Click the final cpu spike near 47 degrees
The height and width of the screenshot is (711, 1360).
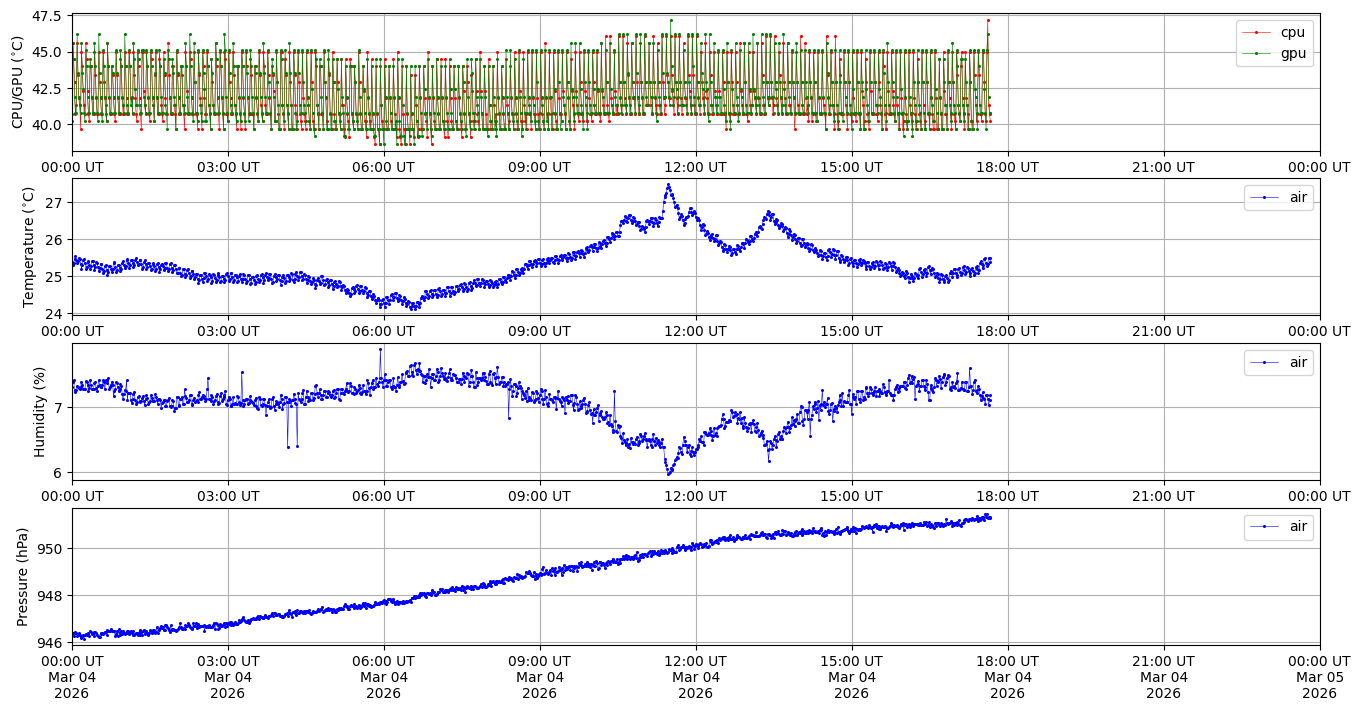click(x=988, y=20)
